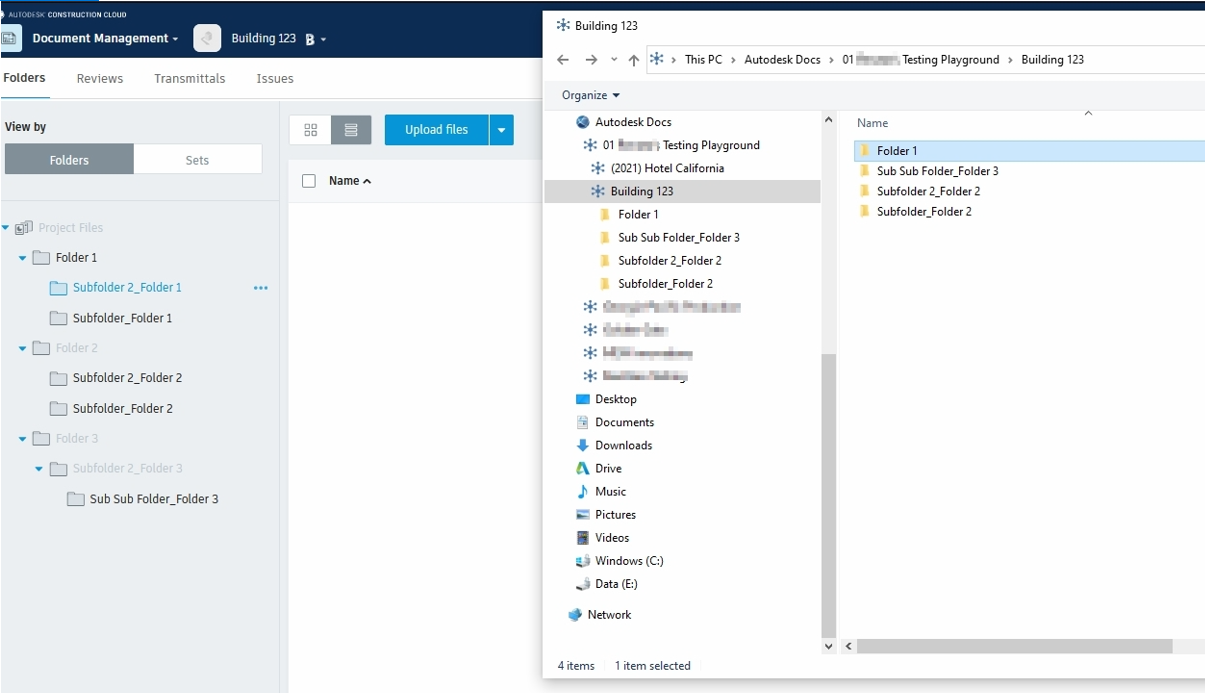Screen dimensions: 1205x693
Task: Tick the select-all files checkbox
Action: (x=309, y=180)
